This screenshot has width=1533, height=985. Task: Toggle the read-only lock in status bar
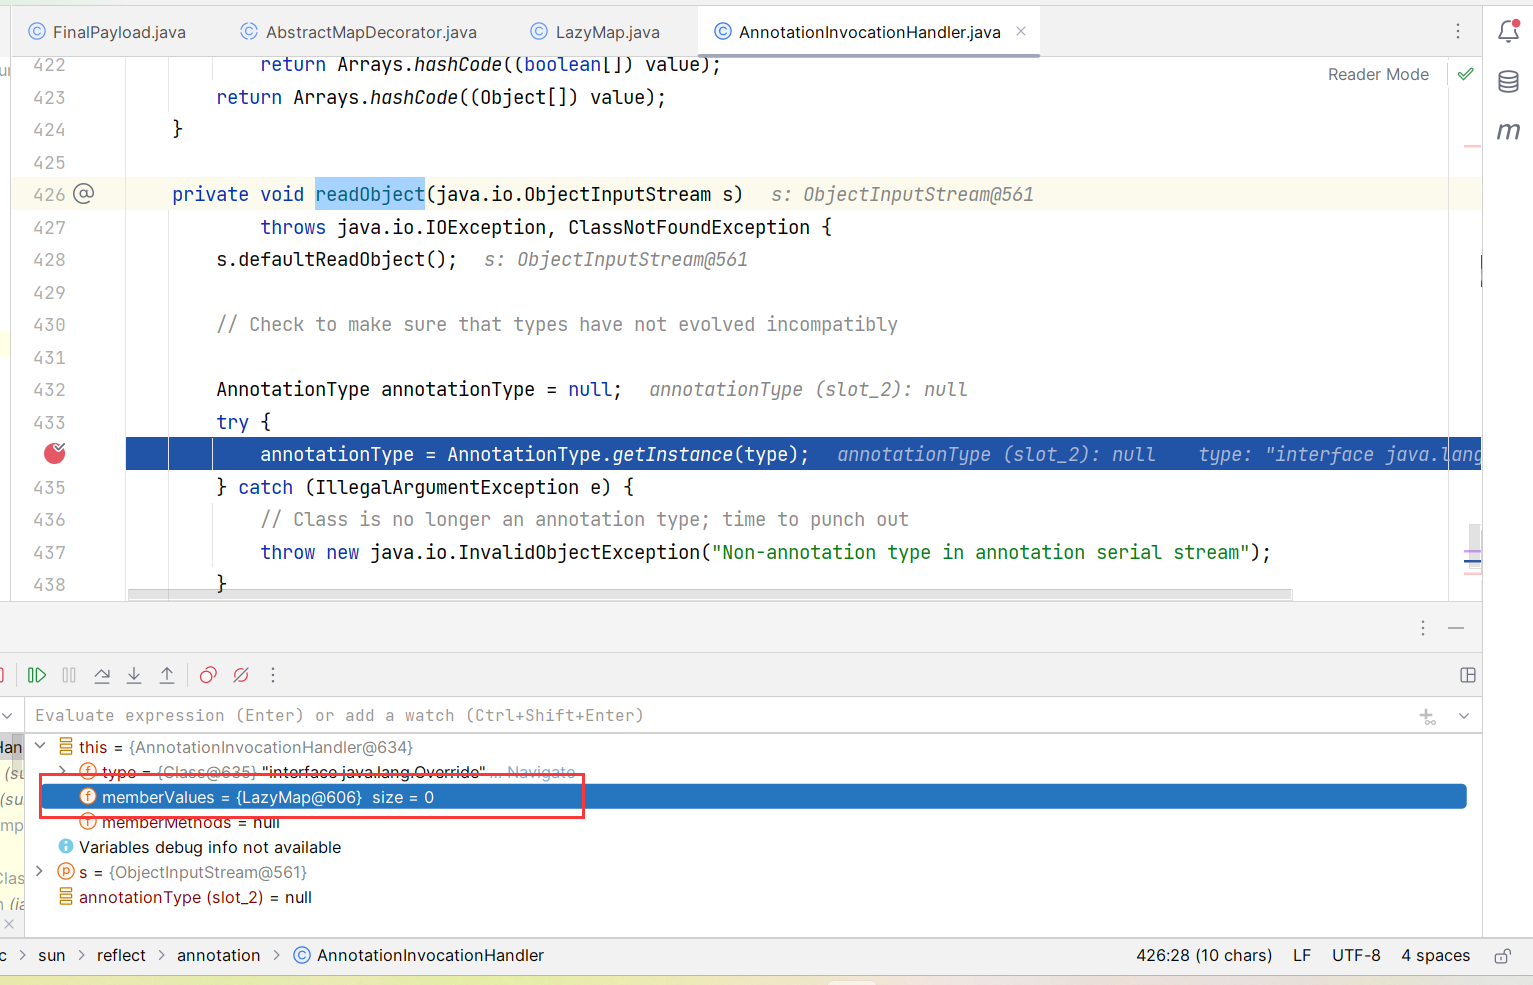[x=1502, y=956]
